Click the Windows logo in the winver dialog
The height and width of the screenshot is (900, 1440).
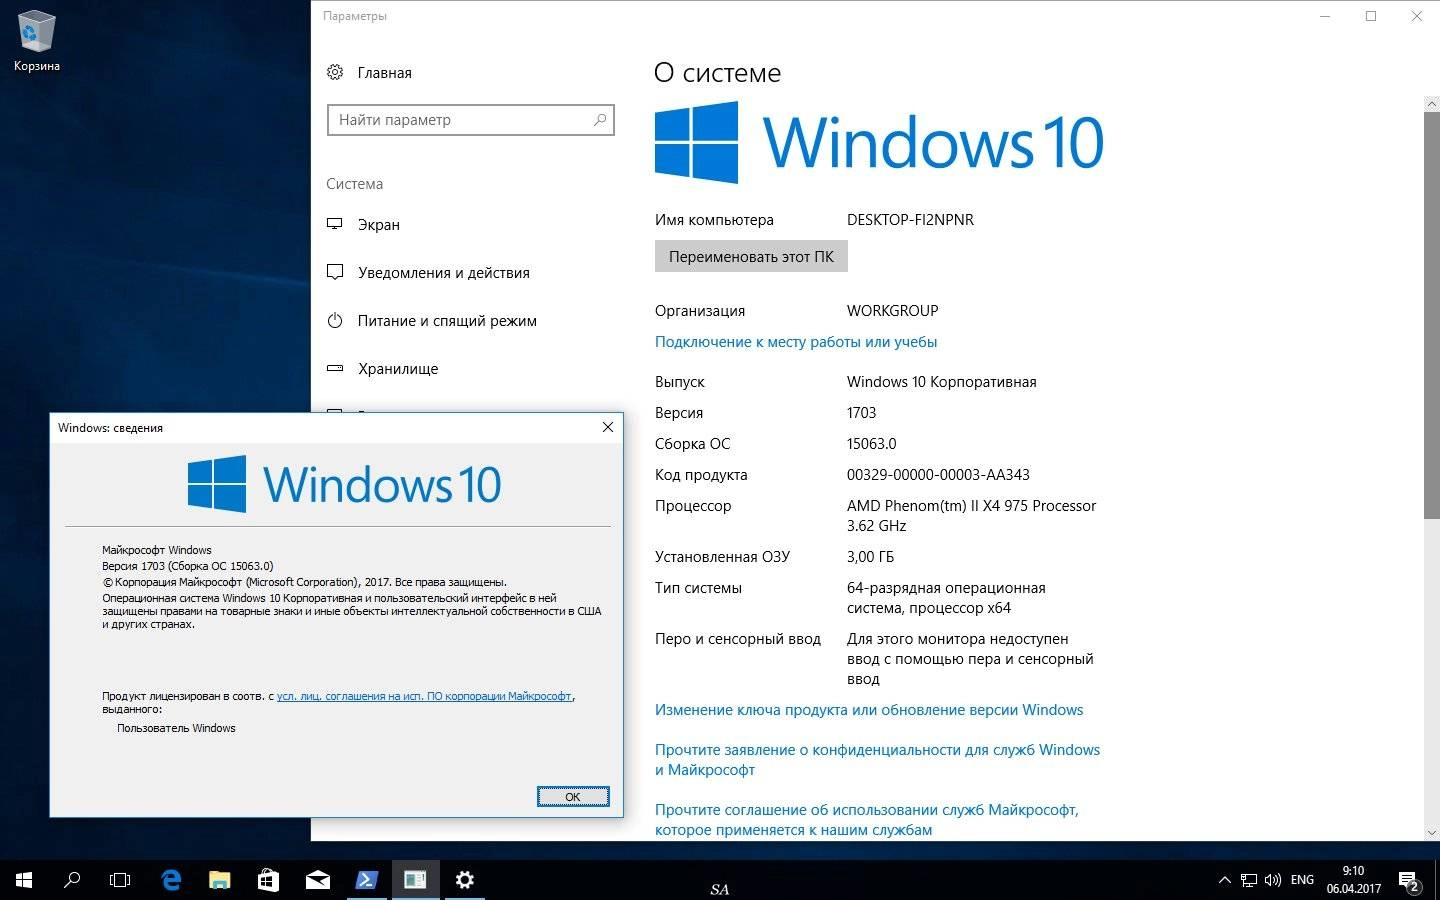pos(217,484)
